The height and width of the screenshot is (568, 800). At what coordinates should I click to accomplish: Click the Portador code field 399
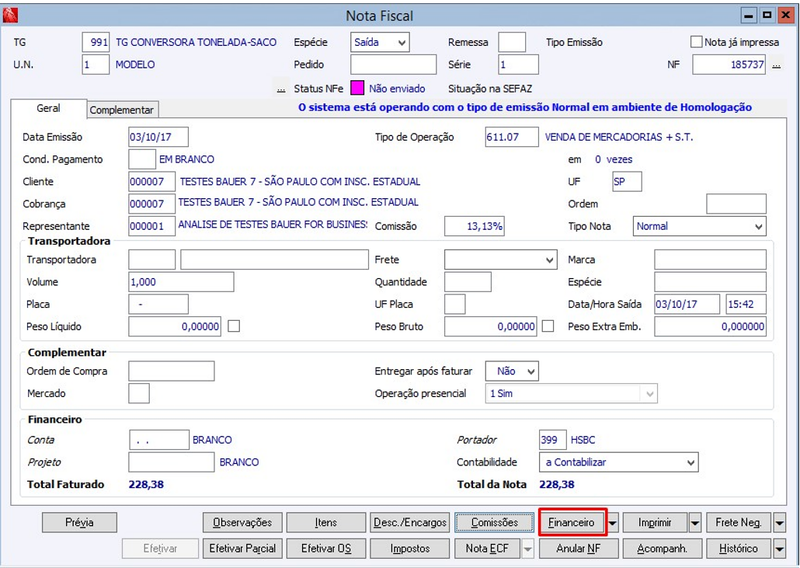coord(553,440)
